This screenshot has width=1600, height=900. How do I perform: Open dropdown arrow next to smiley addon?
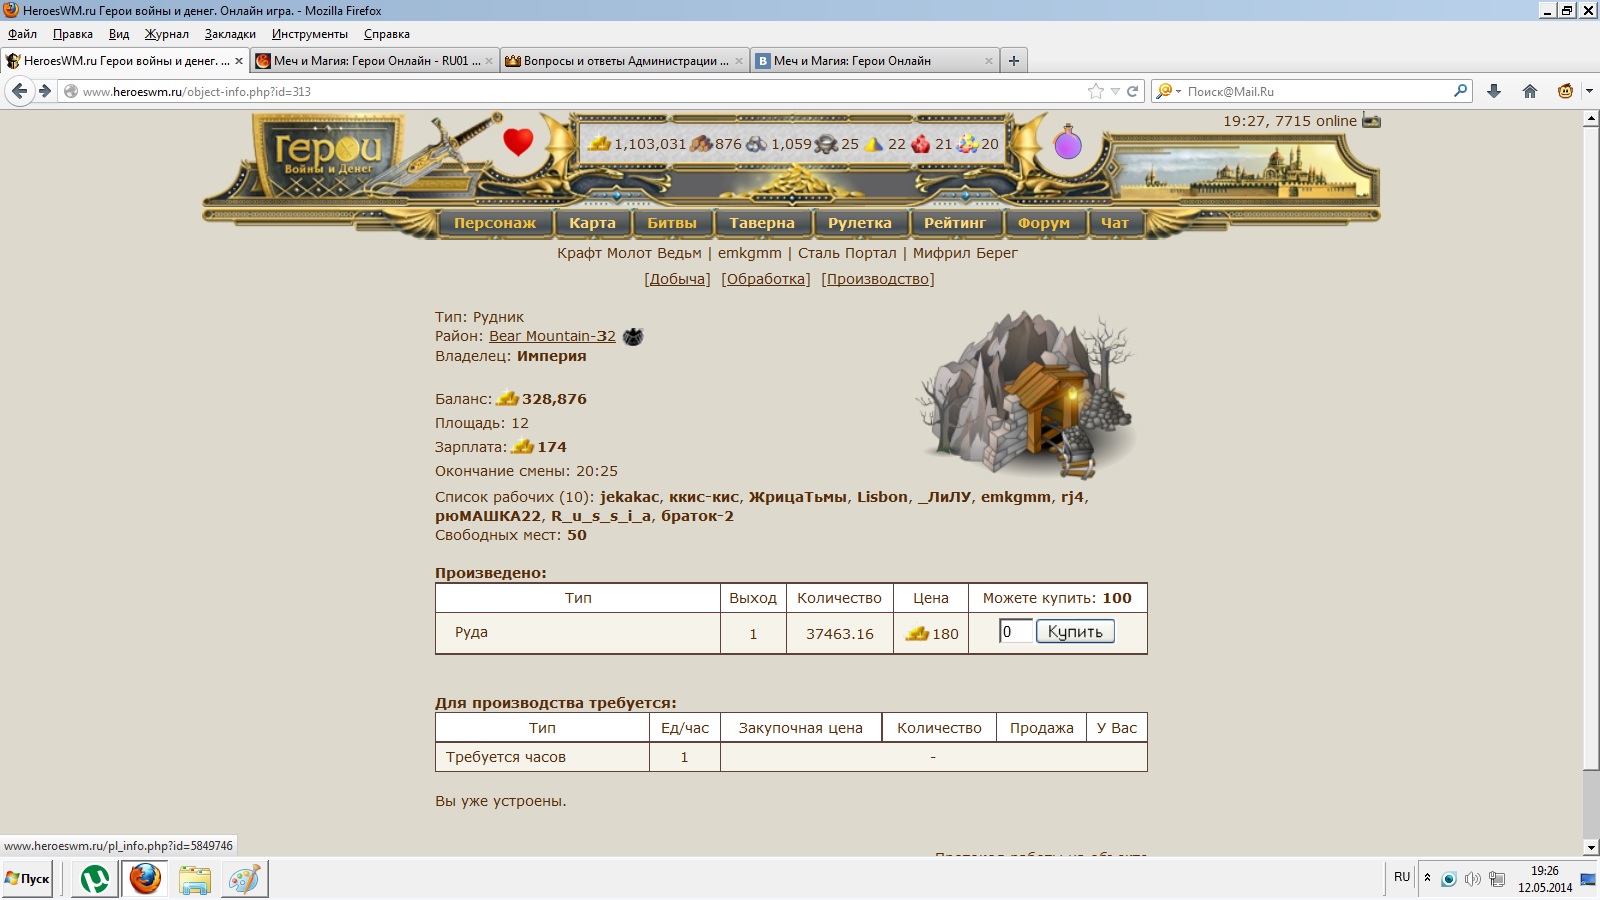click(x=1589, y=91)
